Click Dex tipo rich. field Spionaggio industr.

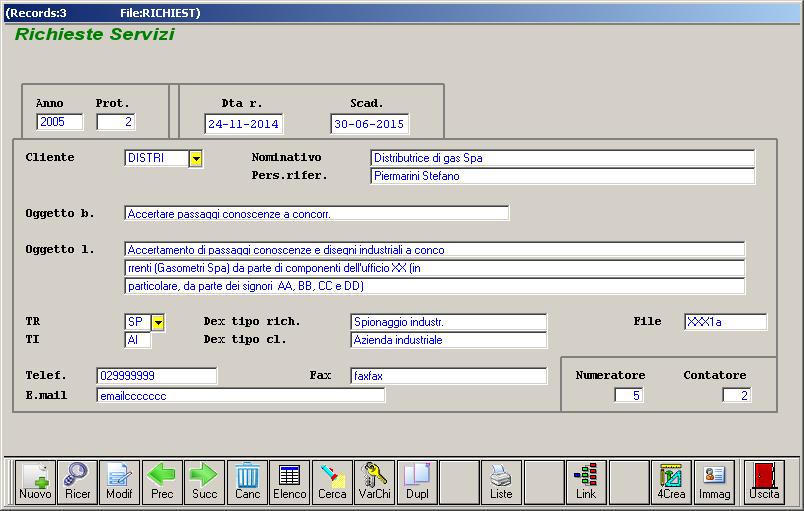(449, 322)
